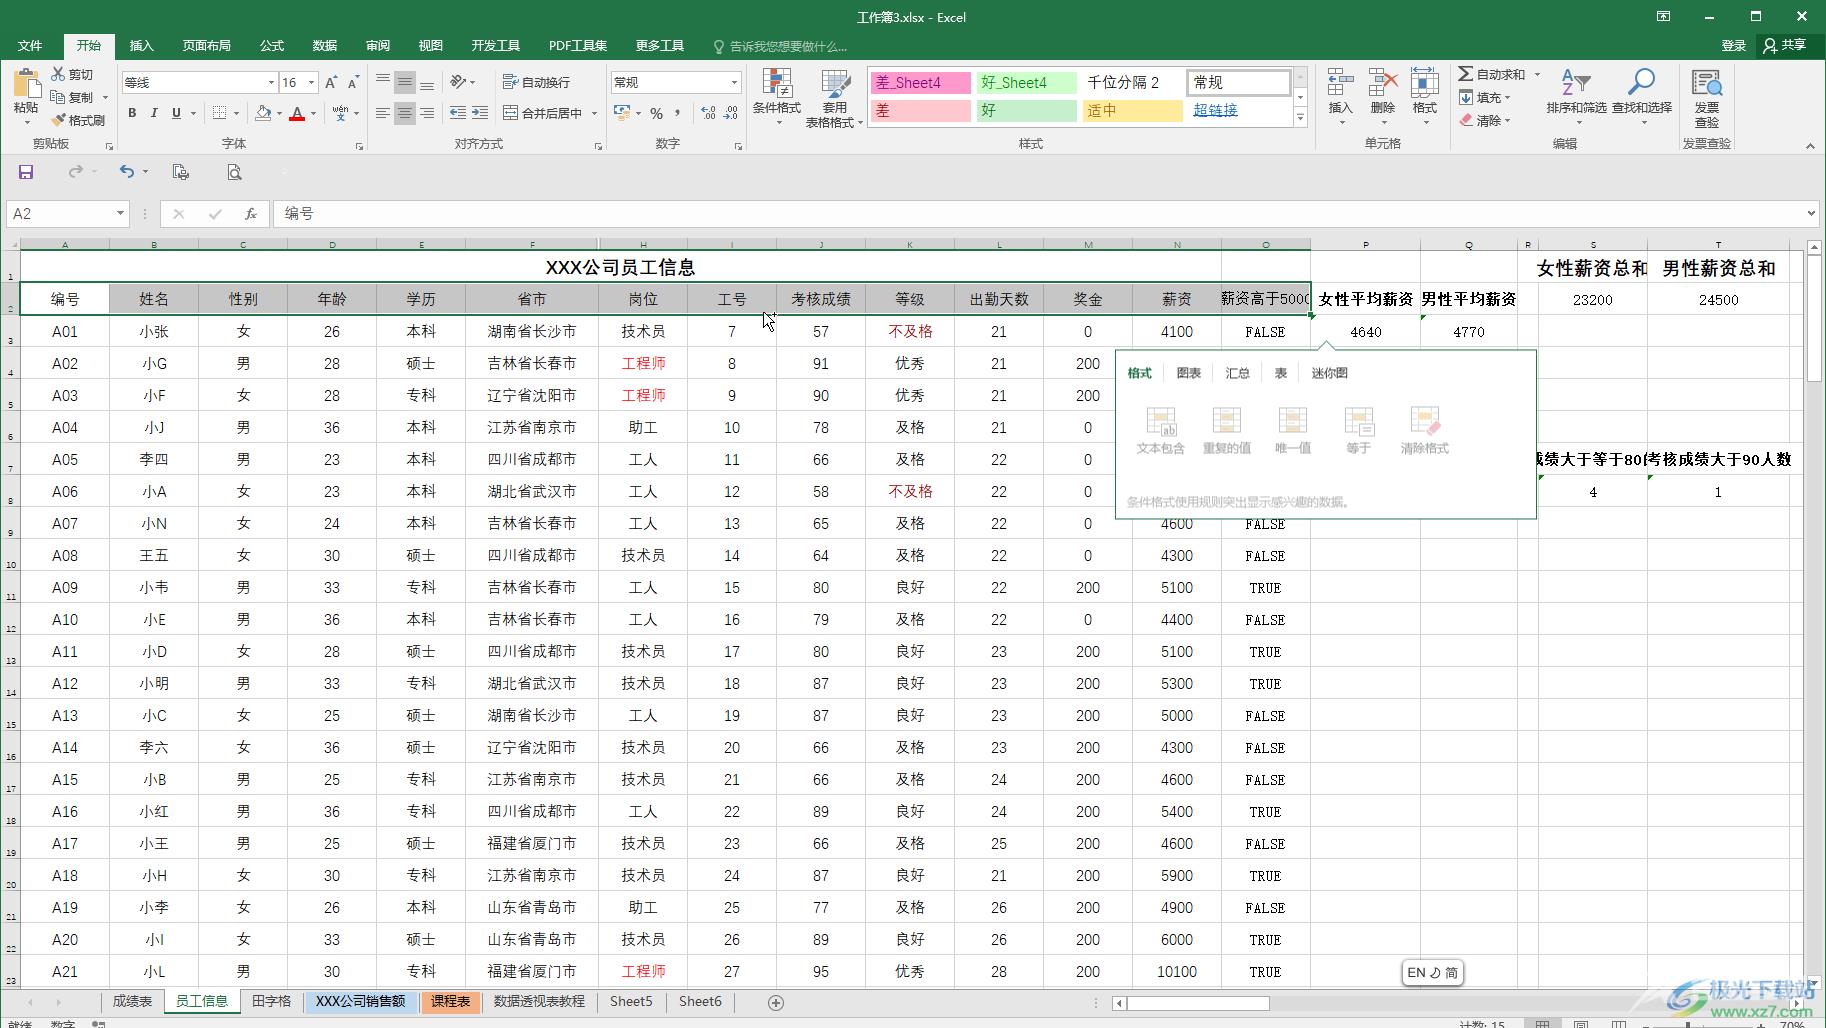Click the Undo arrow icon

(126, 172)
